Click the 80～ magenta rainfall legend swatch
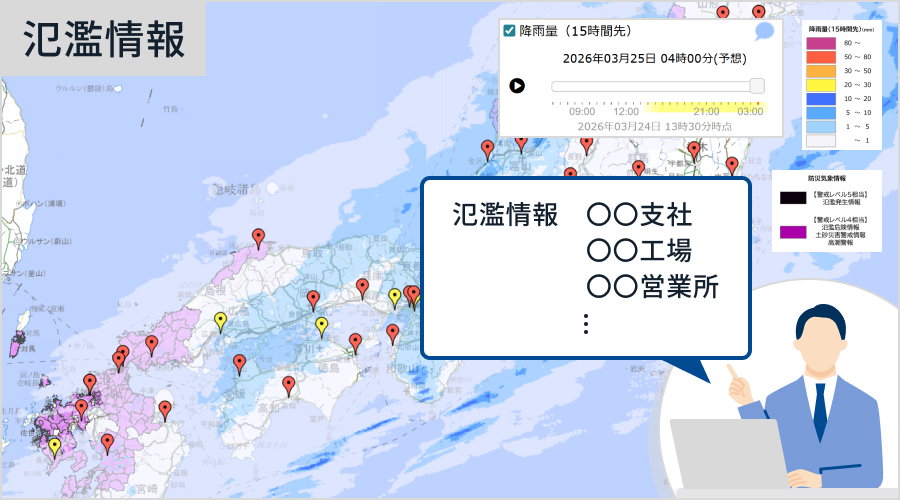Image resolution: width=900 pixels, height=500 pixels. pyautogui.click(x=821, y=44)
